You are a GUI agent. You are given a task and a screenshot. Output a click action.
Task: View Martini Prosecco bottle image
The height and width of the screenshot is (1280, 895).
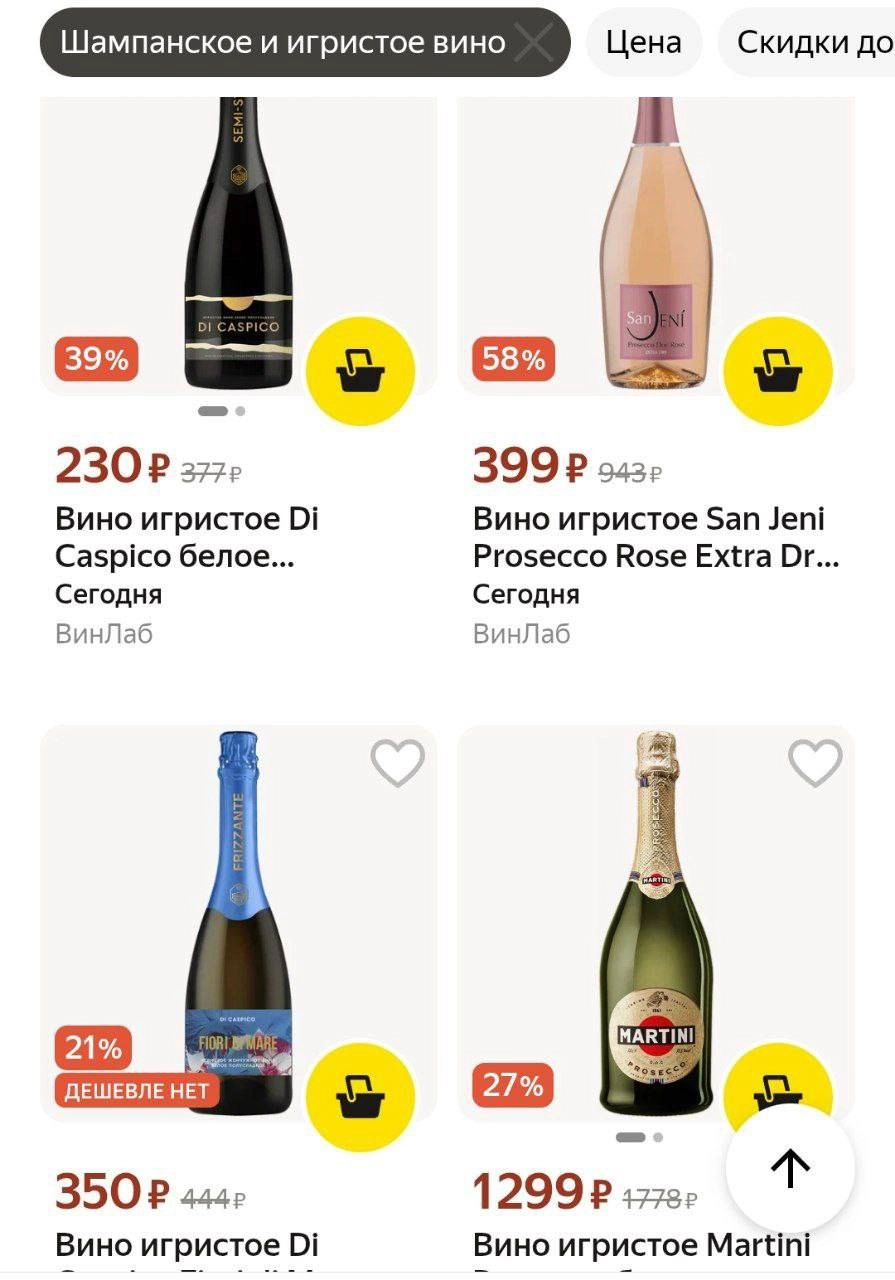coord(656,923)
